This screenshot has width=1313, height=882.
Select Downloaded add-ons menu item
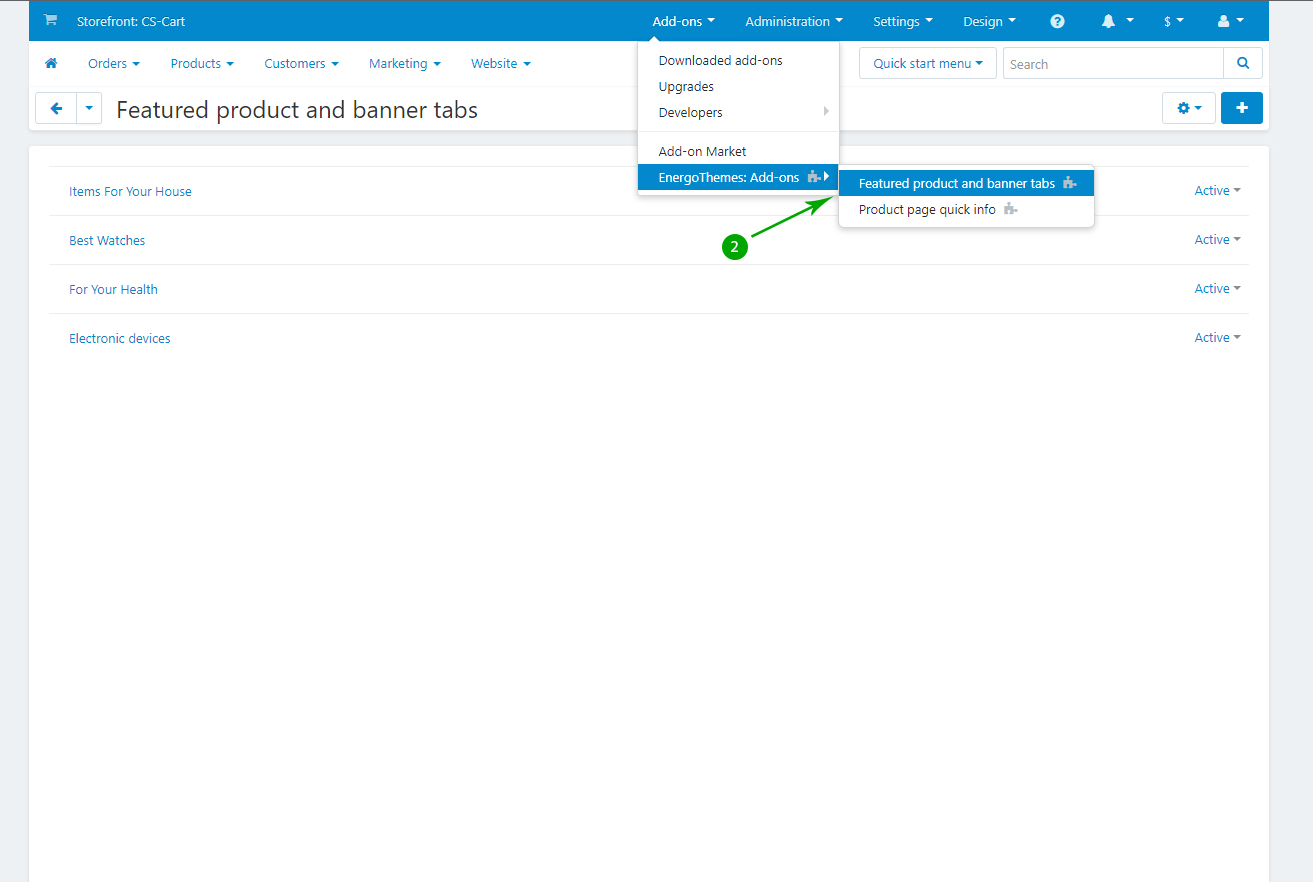(x=720, y=61)
